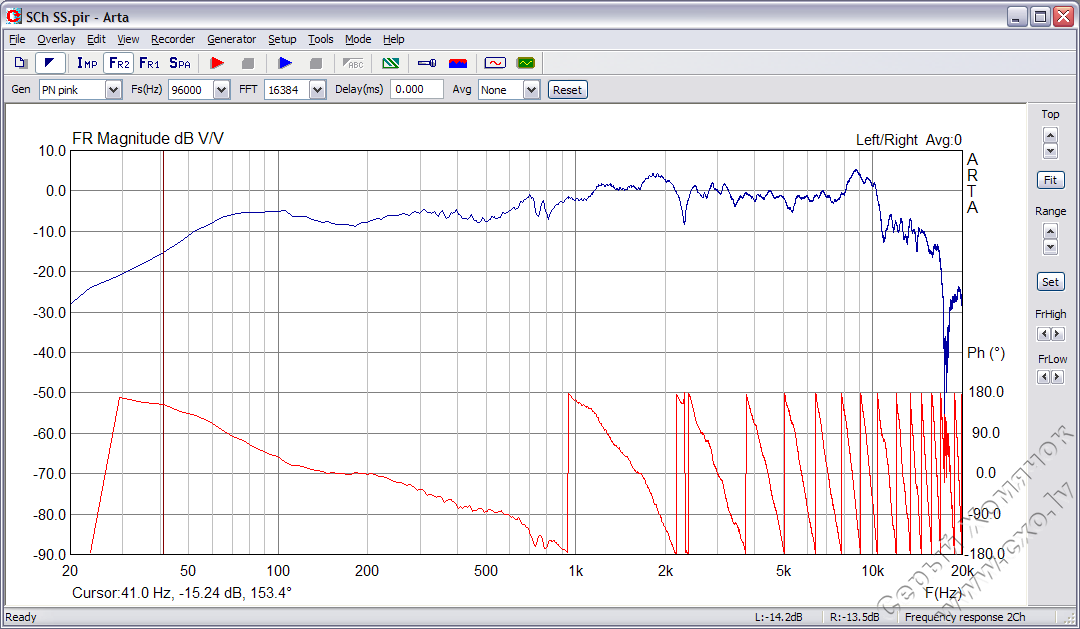Click the ABC text label icon
This screenshot has height=629, width=1080.
[x=353, y=63]
